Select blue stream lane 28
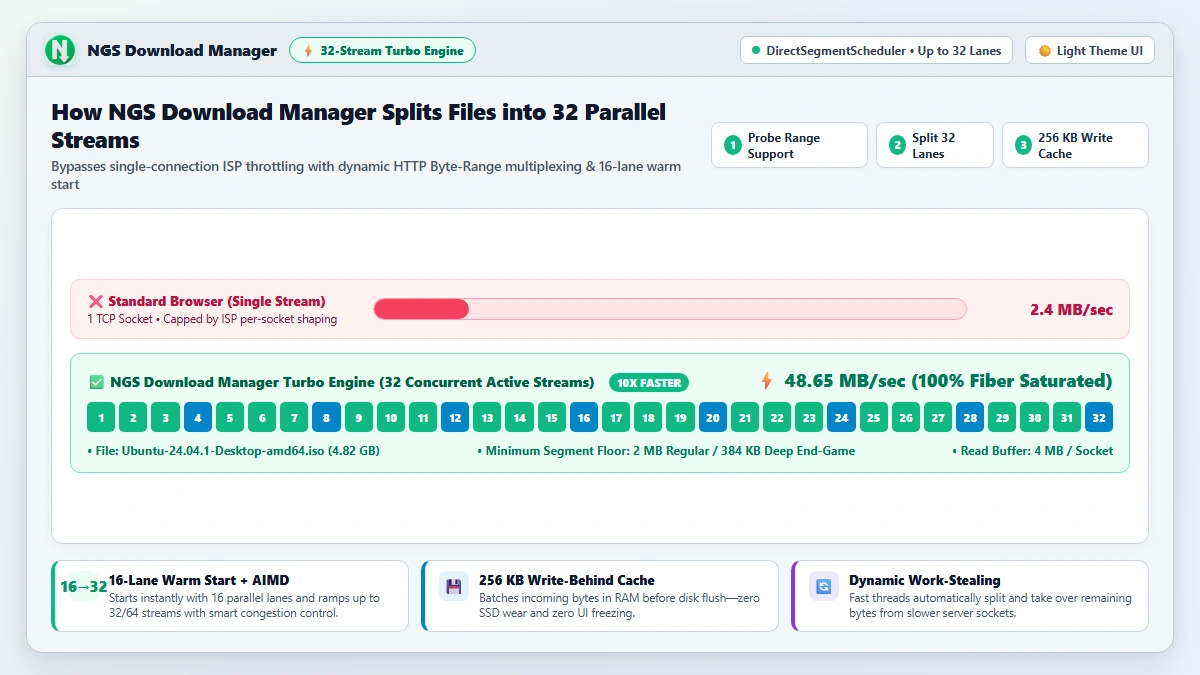Screen dimensions: 1200x675 pyautogui.click(x=970, y=417)
